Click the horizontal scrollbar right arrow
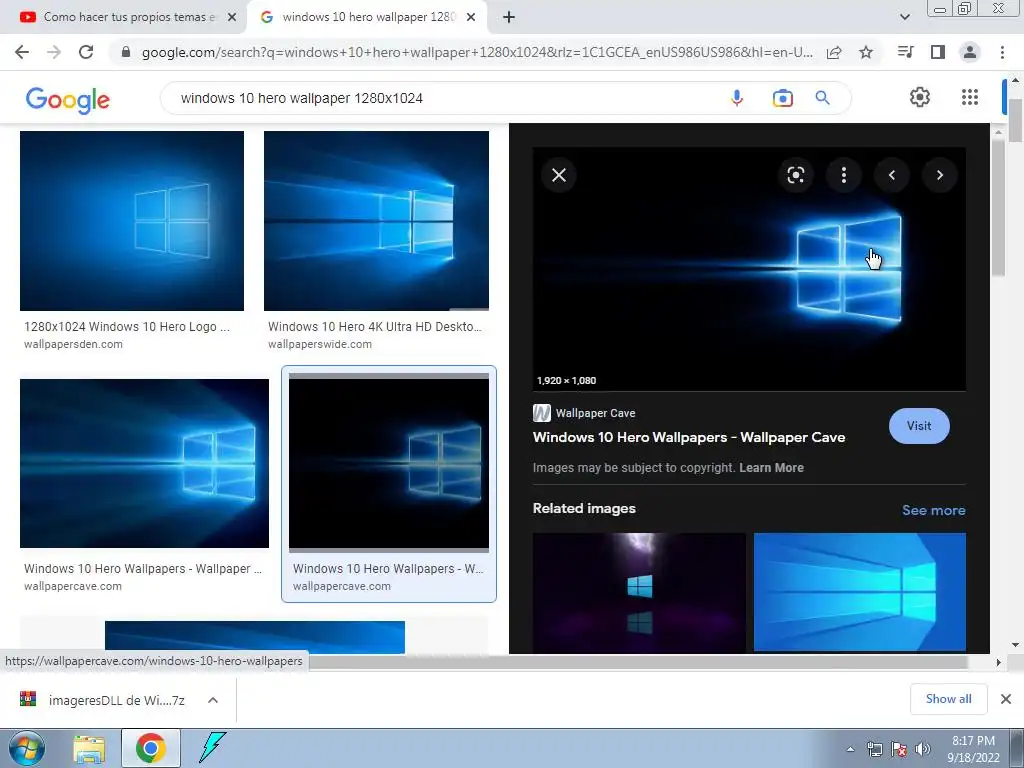Viewport: 1024px width, 768px height. click(x=998, y=662)
